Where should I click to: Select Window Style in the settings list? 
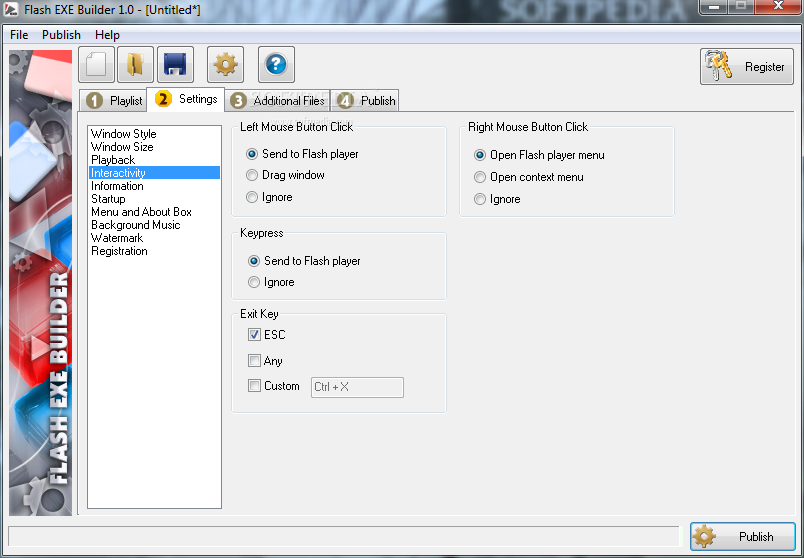click(154, 134)
